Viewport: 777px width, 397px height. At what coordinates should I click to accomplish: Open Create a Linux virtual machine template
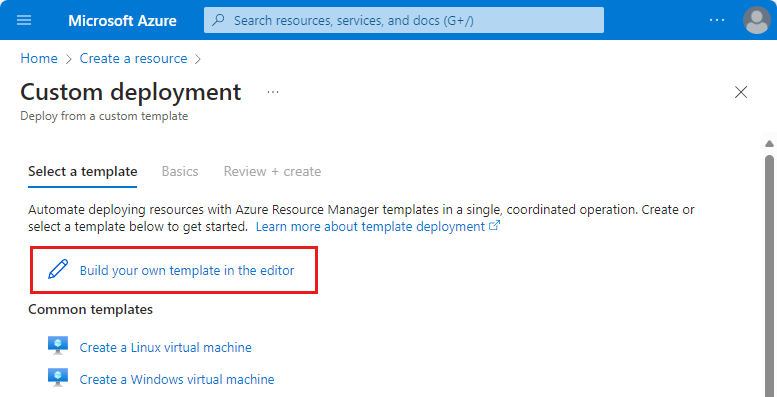point(166,347)
